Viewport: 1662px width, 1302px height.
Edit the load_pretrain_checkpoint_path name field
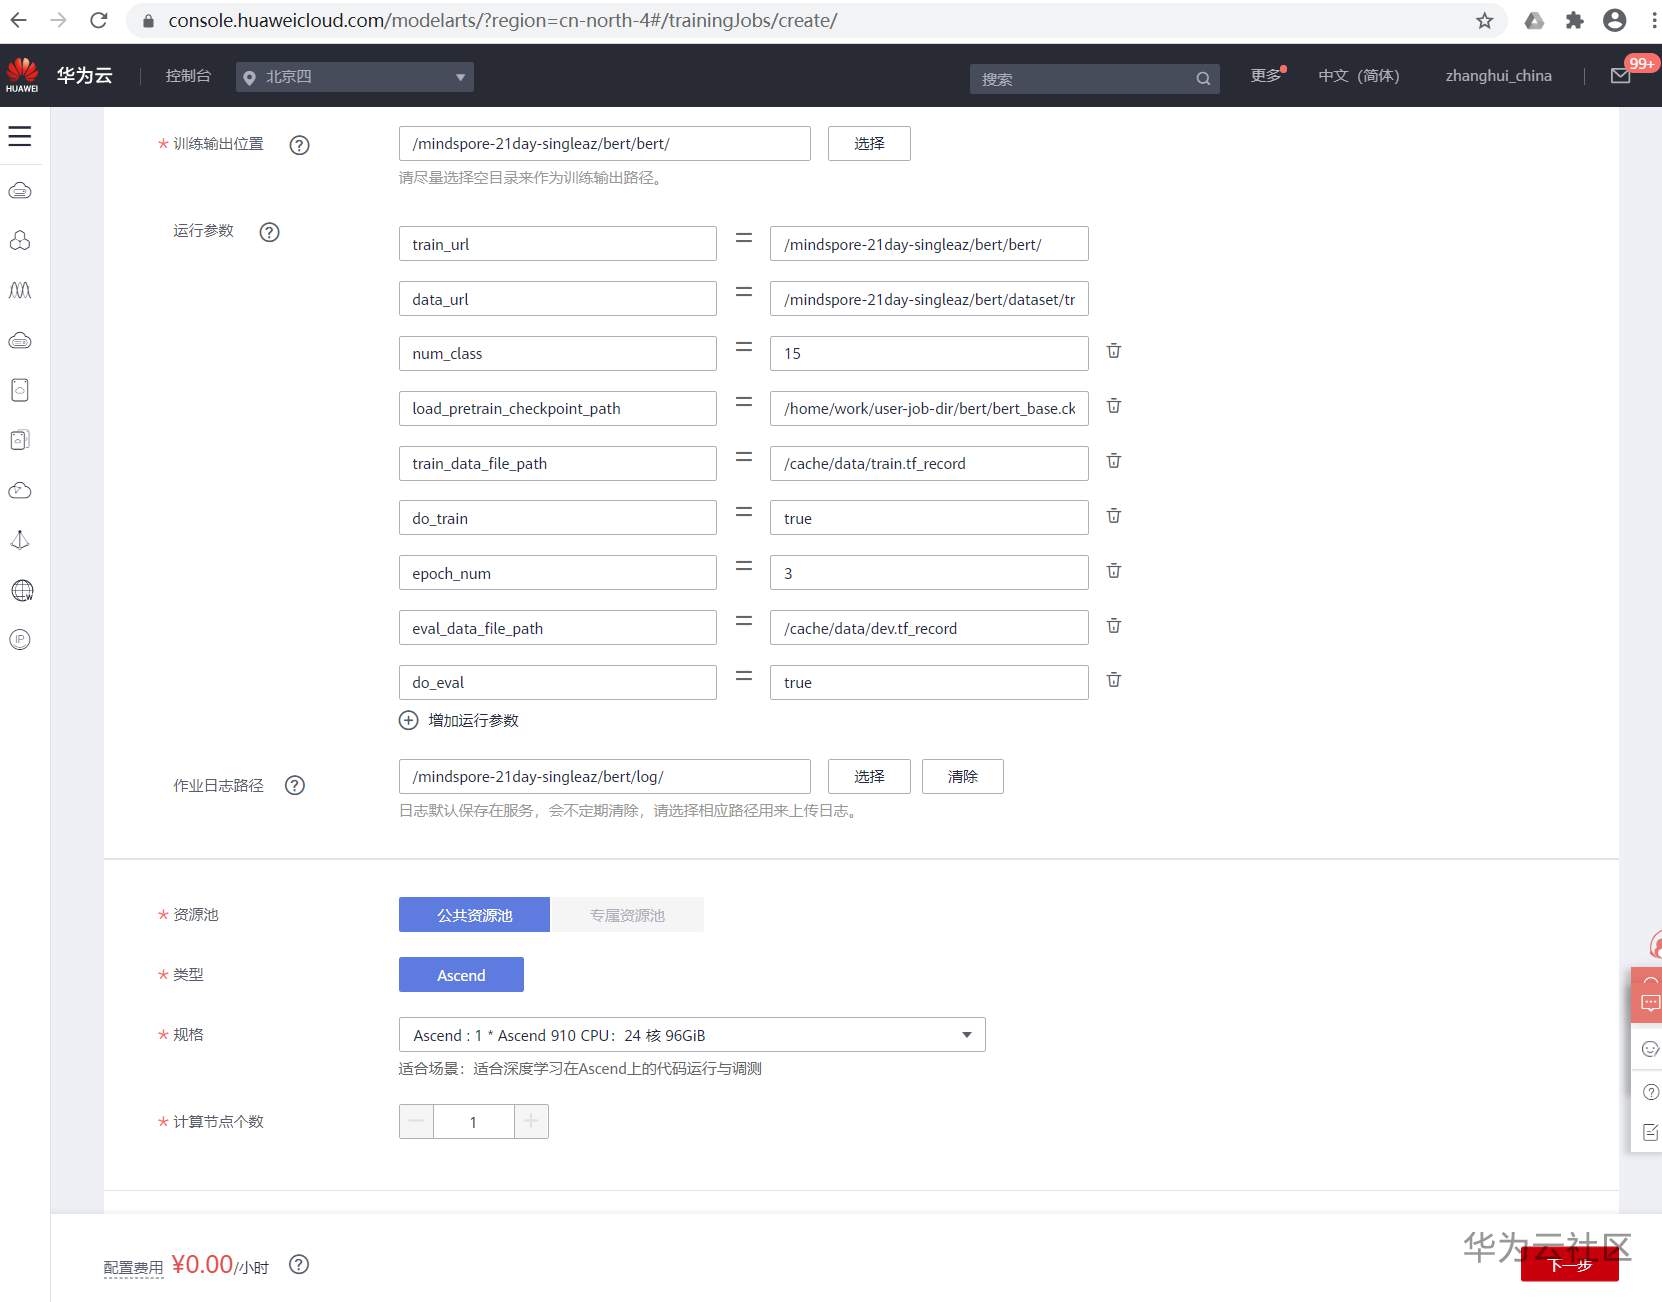(557, 409)
